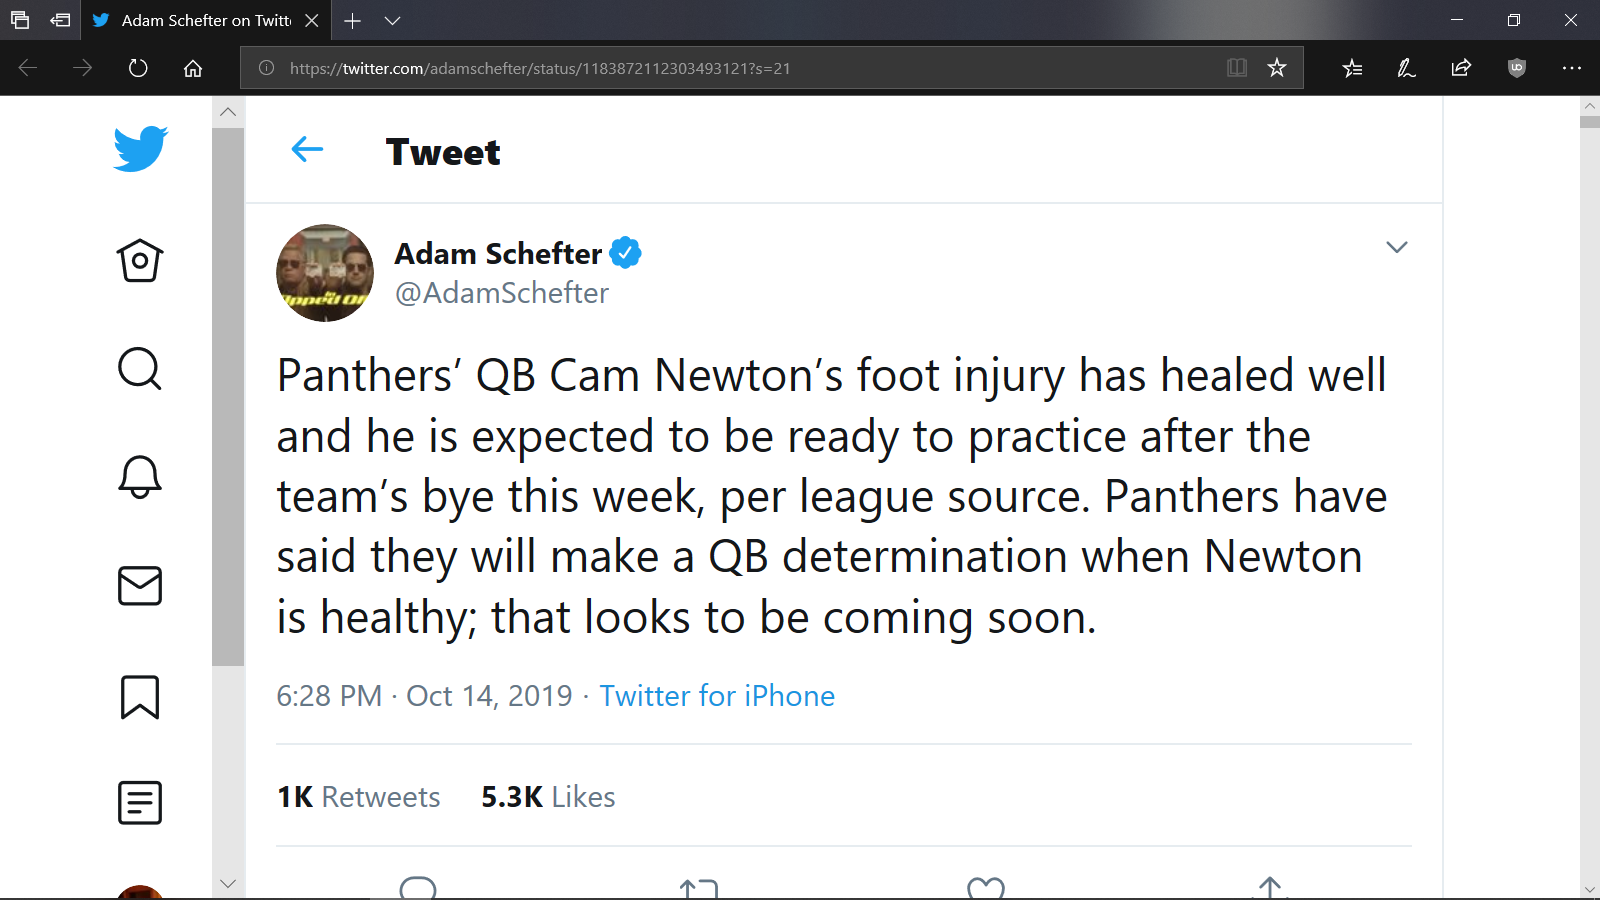Go back using the blue Tweet arrow
Screen dimensions: 1600x900
[x=307, y=150]
